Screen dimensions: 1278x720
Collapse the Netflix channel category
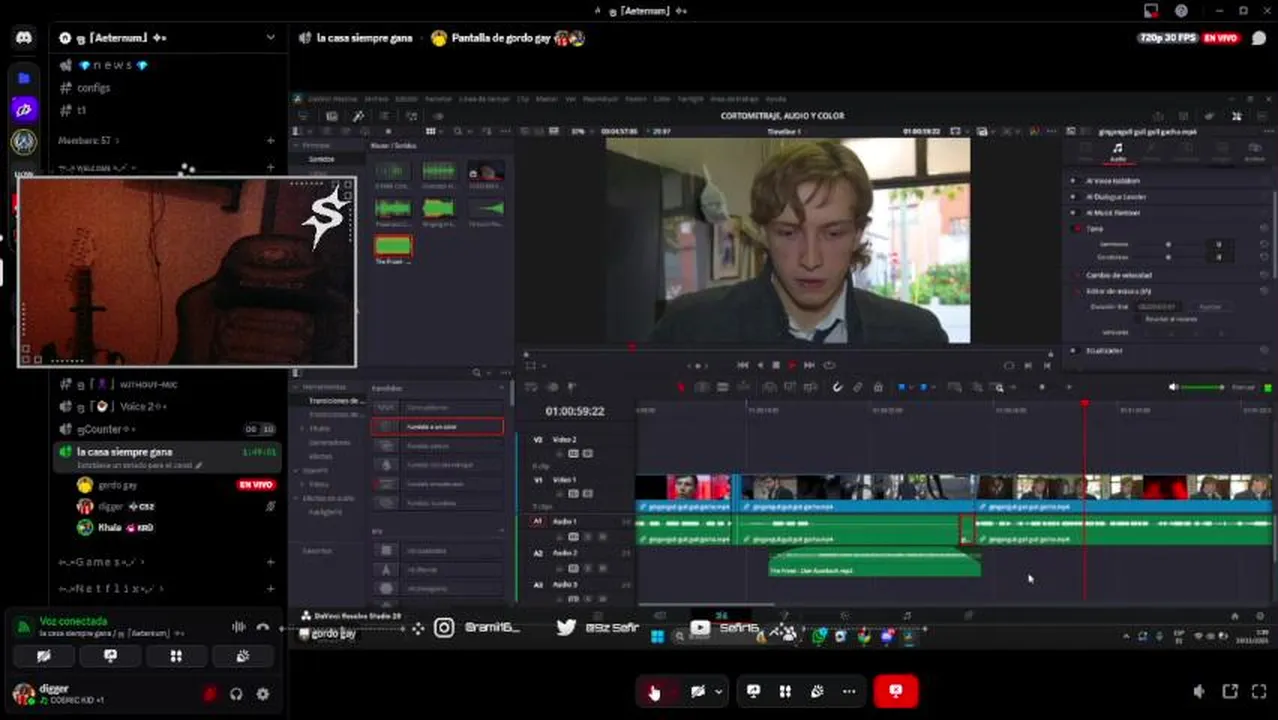(x=112, y=589)
